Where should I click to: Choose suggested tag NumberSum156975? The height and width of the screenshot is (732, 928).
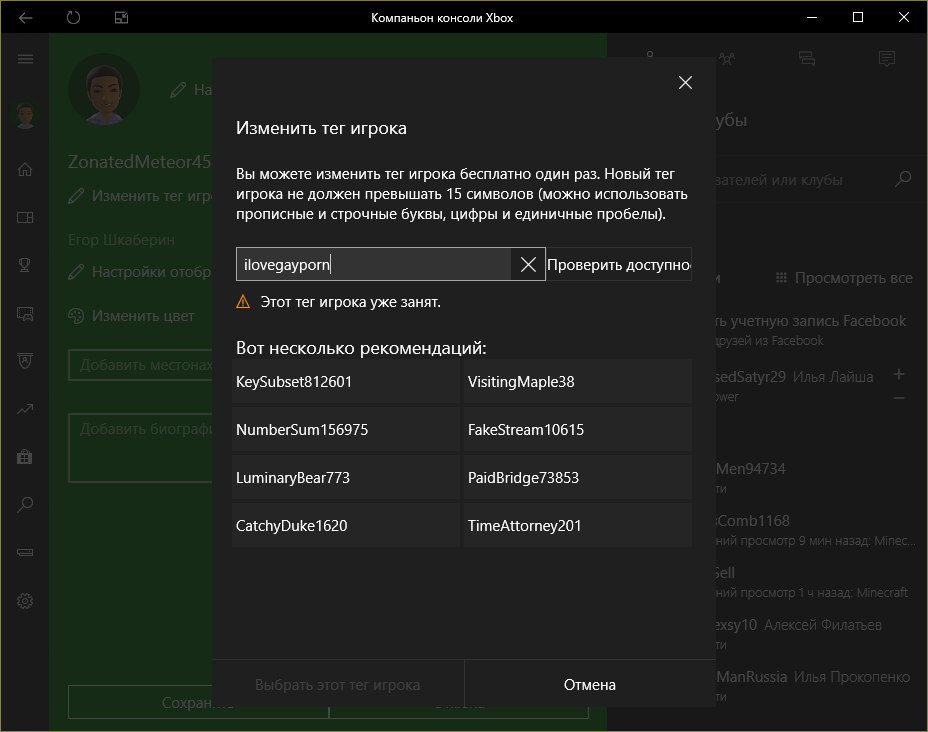click(x=346, y=430)
